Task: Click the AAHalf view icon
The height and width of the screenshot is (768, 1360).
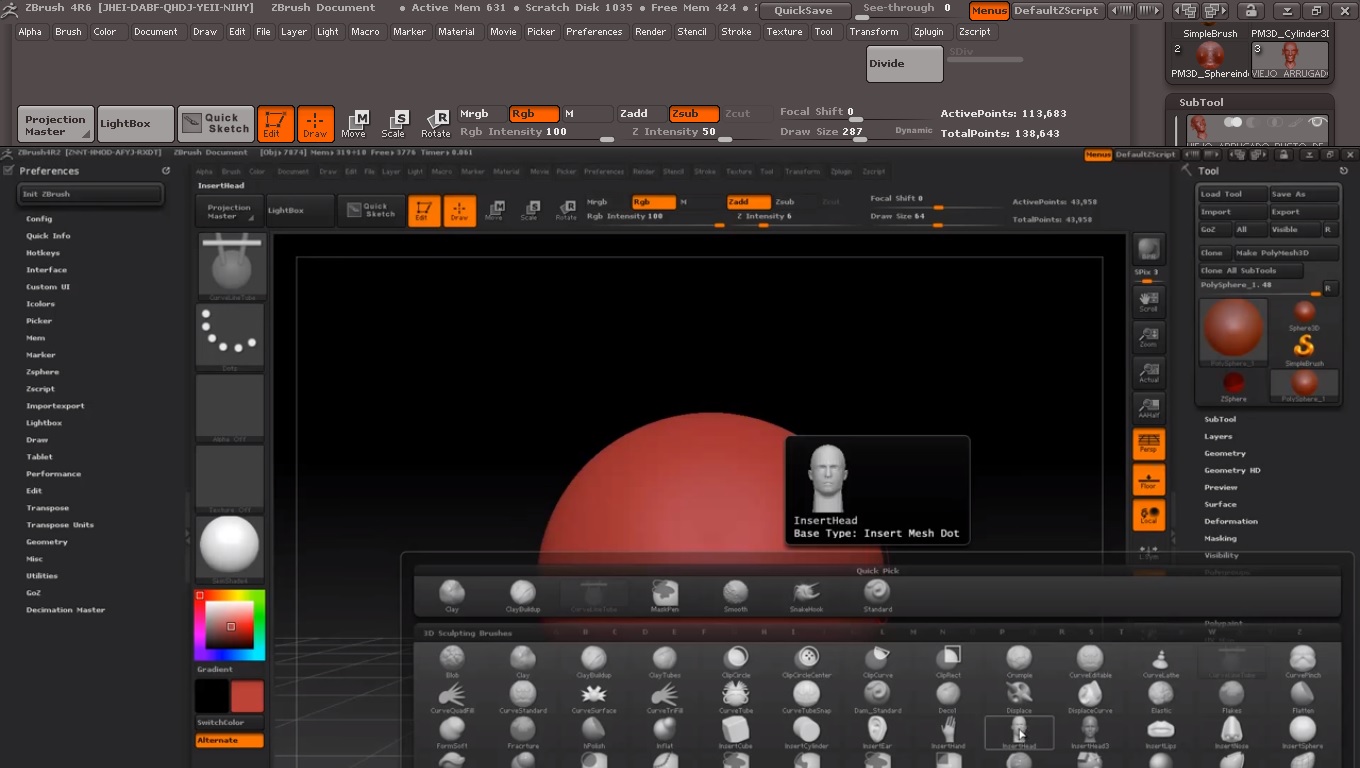Action: tap(1148, 407)
